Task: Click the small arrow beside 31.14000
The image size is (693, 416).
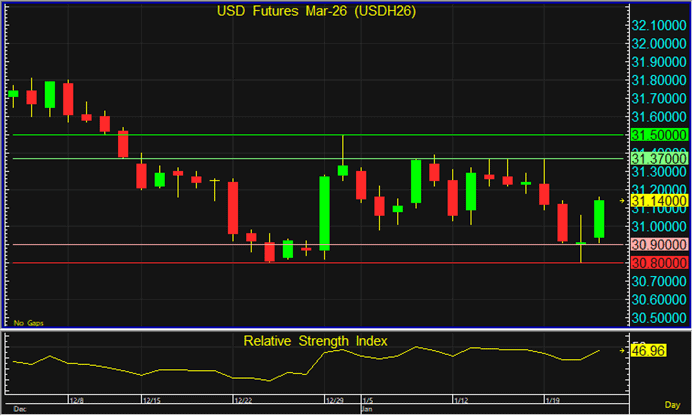Action: tap(623, 201)
